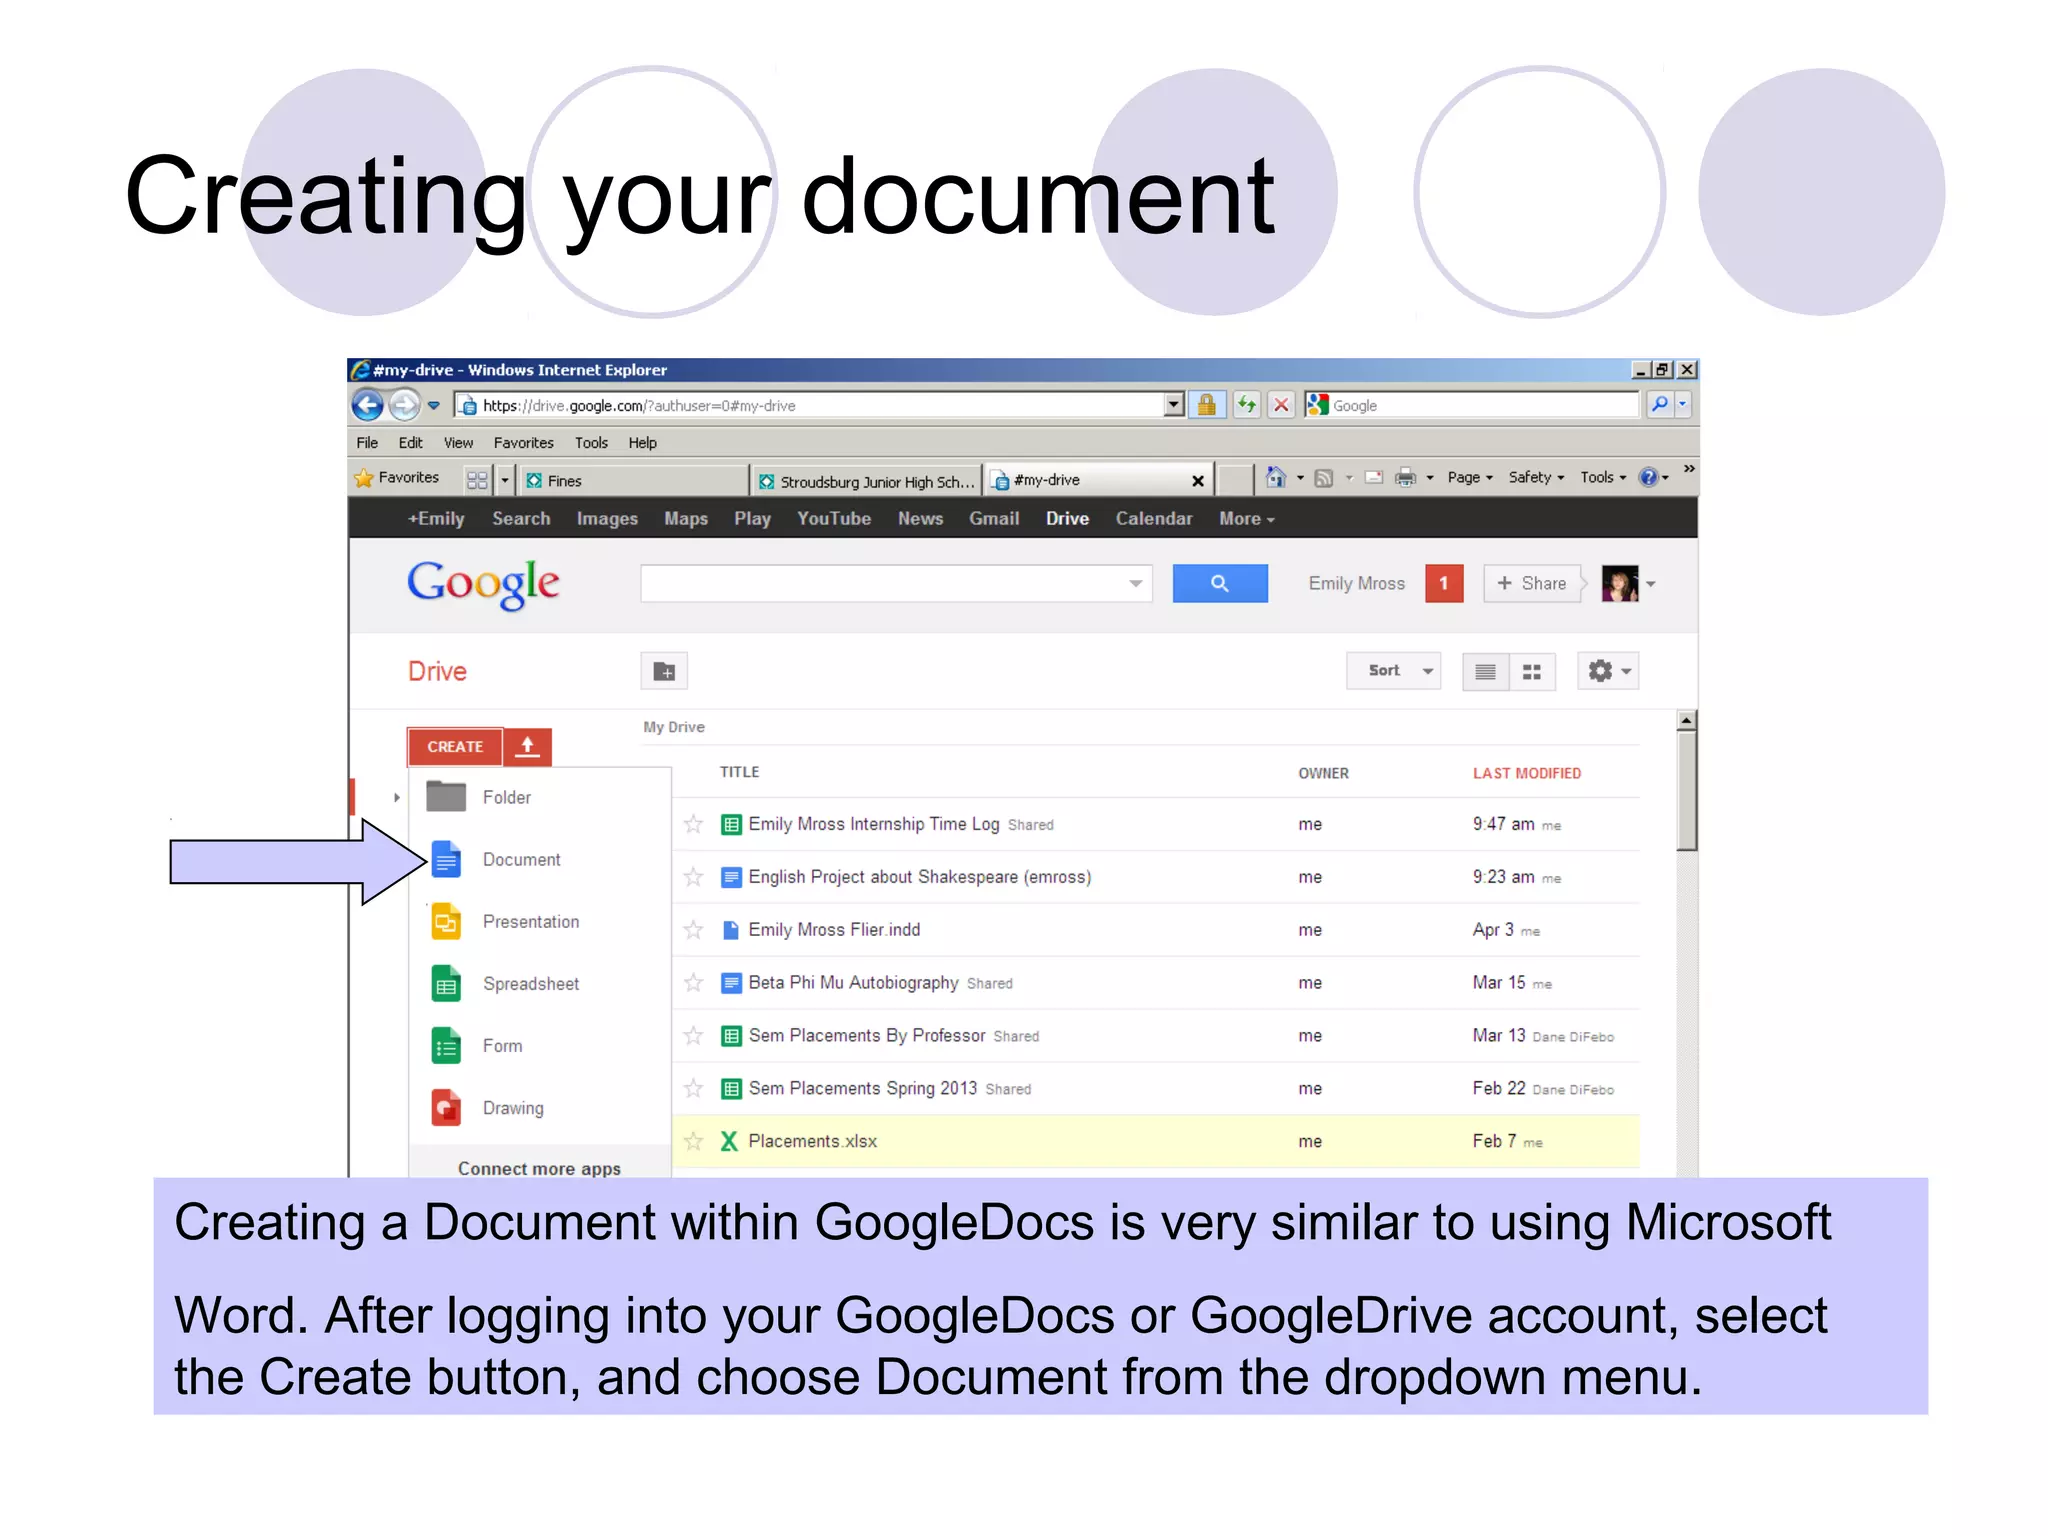This screenshot has width=2048, height=1536.
Task: Click the Quick Tabs grid icon
Action: (x=477, y=480)
